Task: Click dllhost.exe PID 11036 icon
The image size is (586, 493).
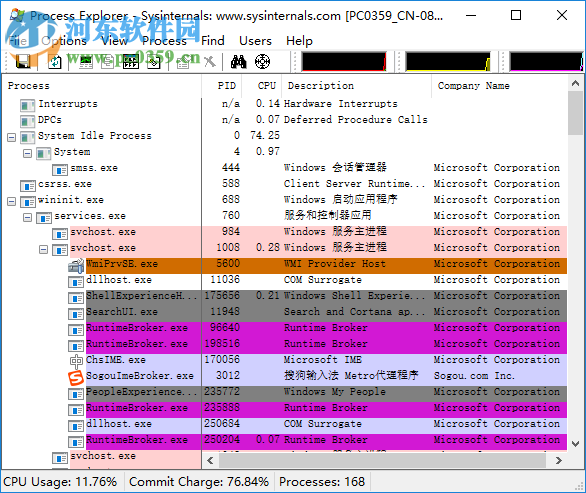Action: 76,282
